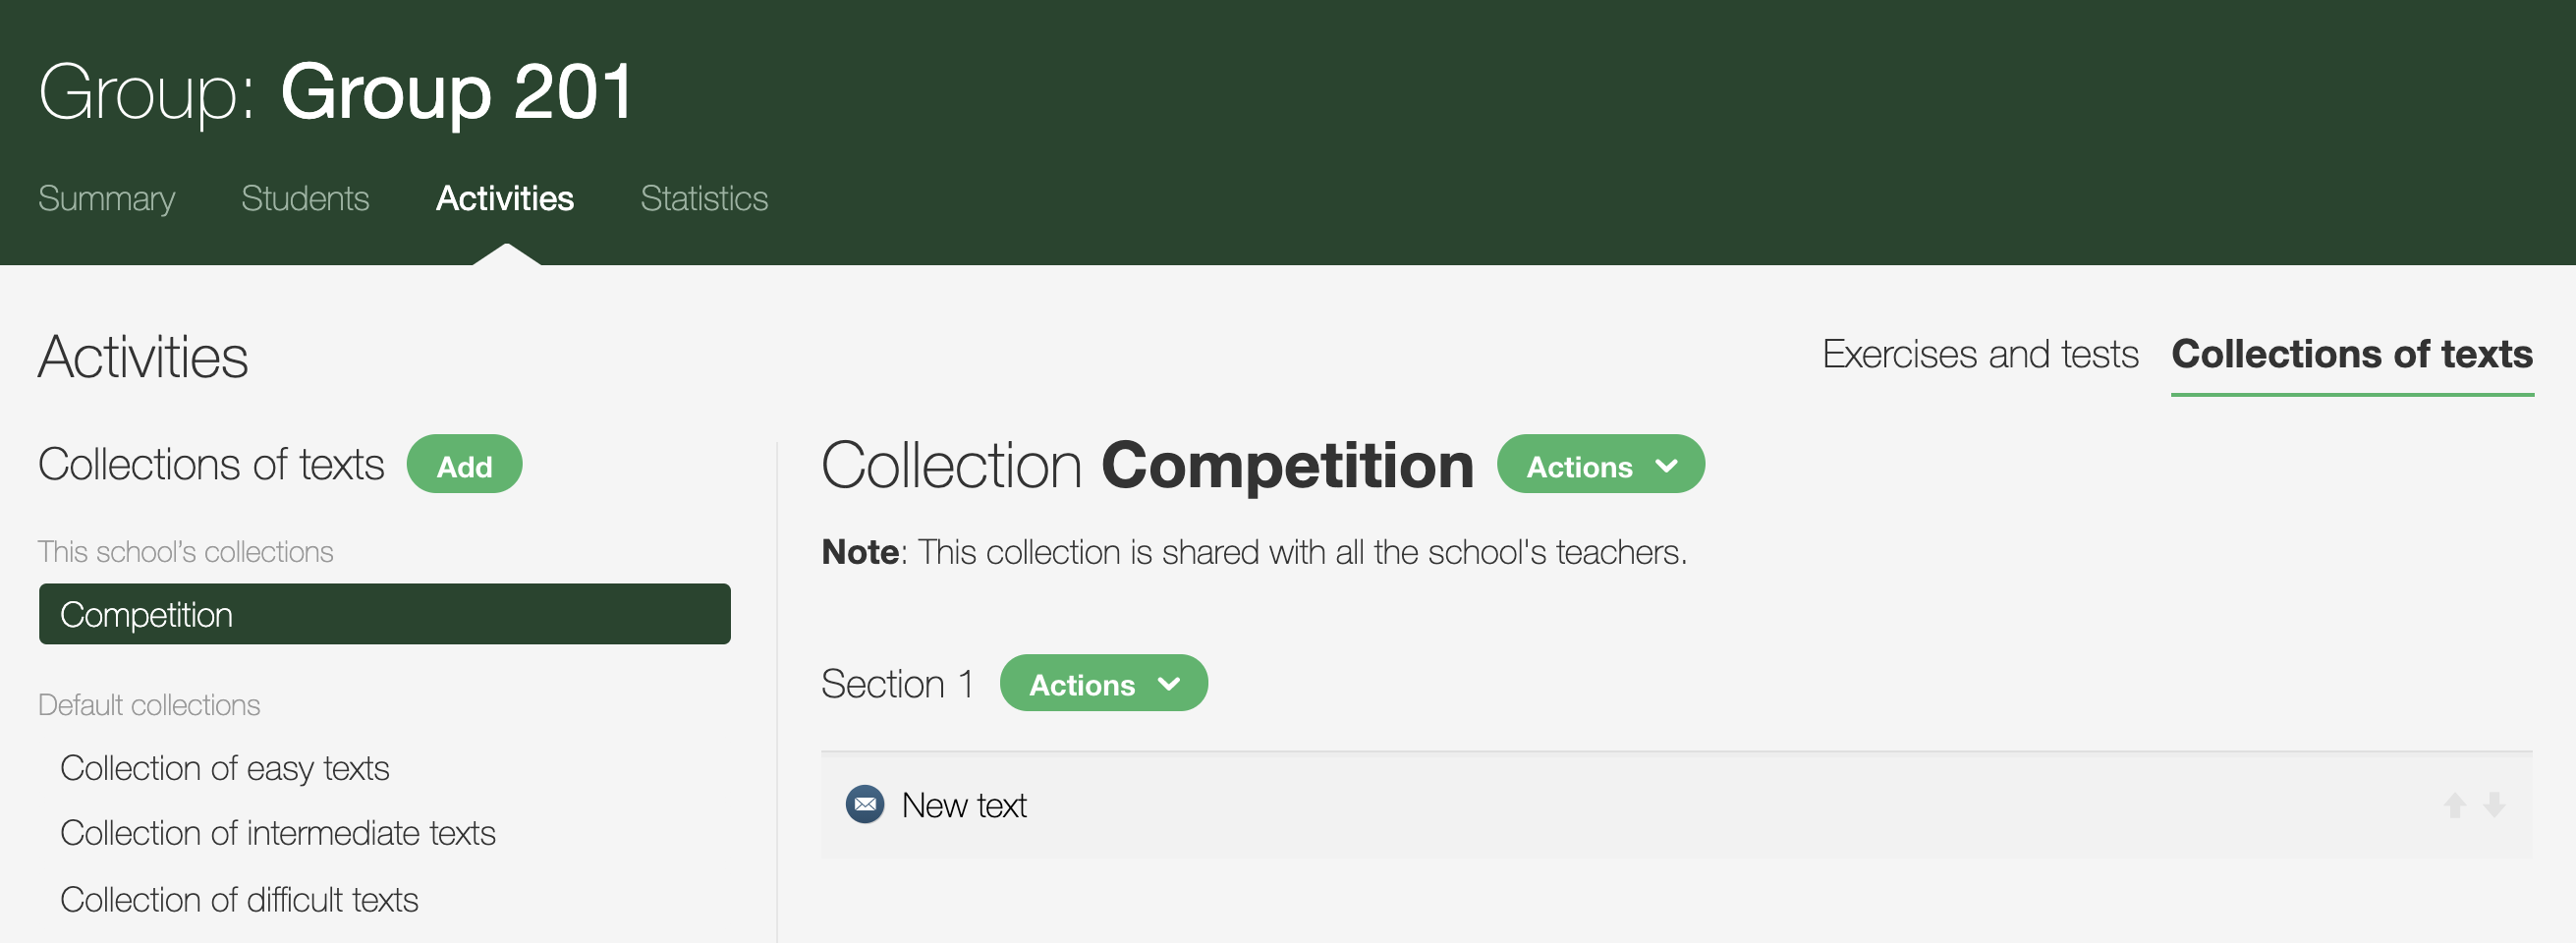The height and width of the screenshot is (943, 2576).
Task: Open the Collection of intermediate texts
Action: click(278, 832)
